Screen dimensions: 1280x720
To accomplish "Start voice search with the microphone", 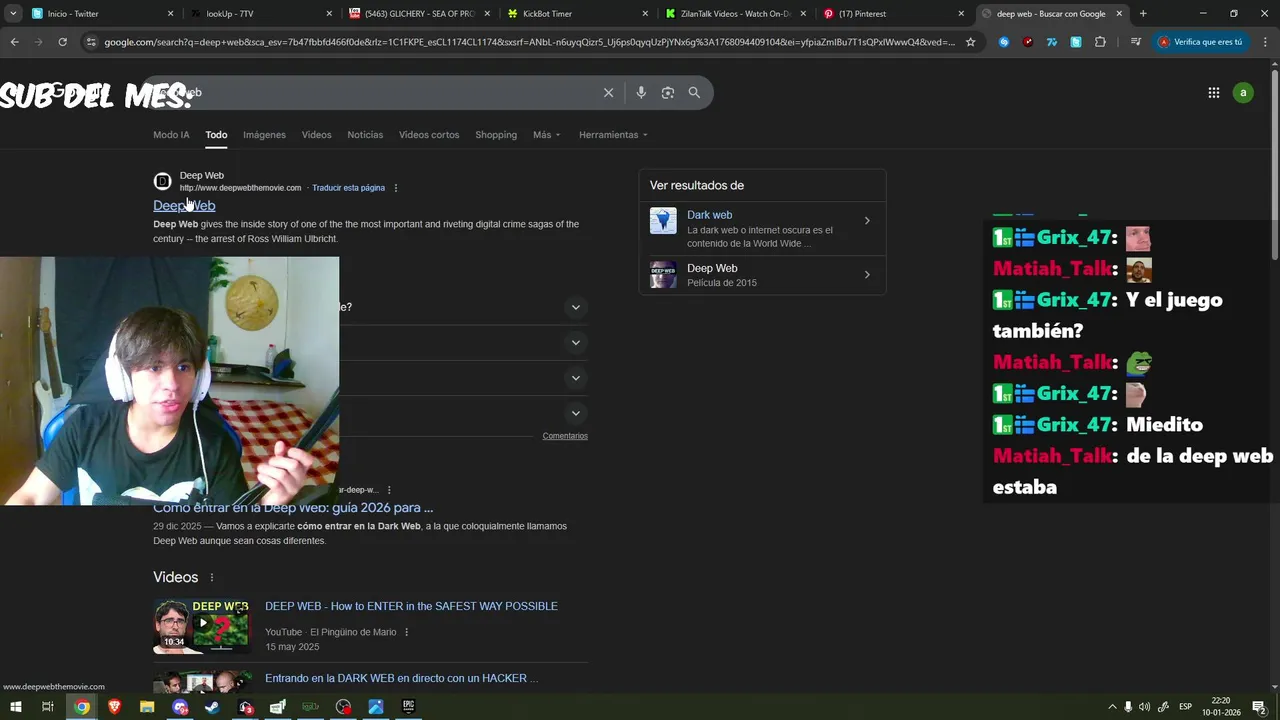I will click(641, 92).
